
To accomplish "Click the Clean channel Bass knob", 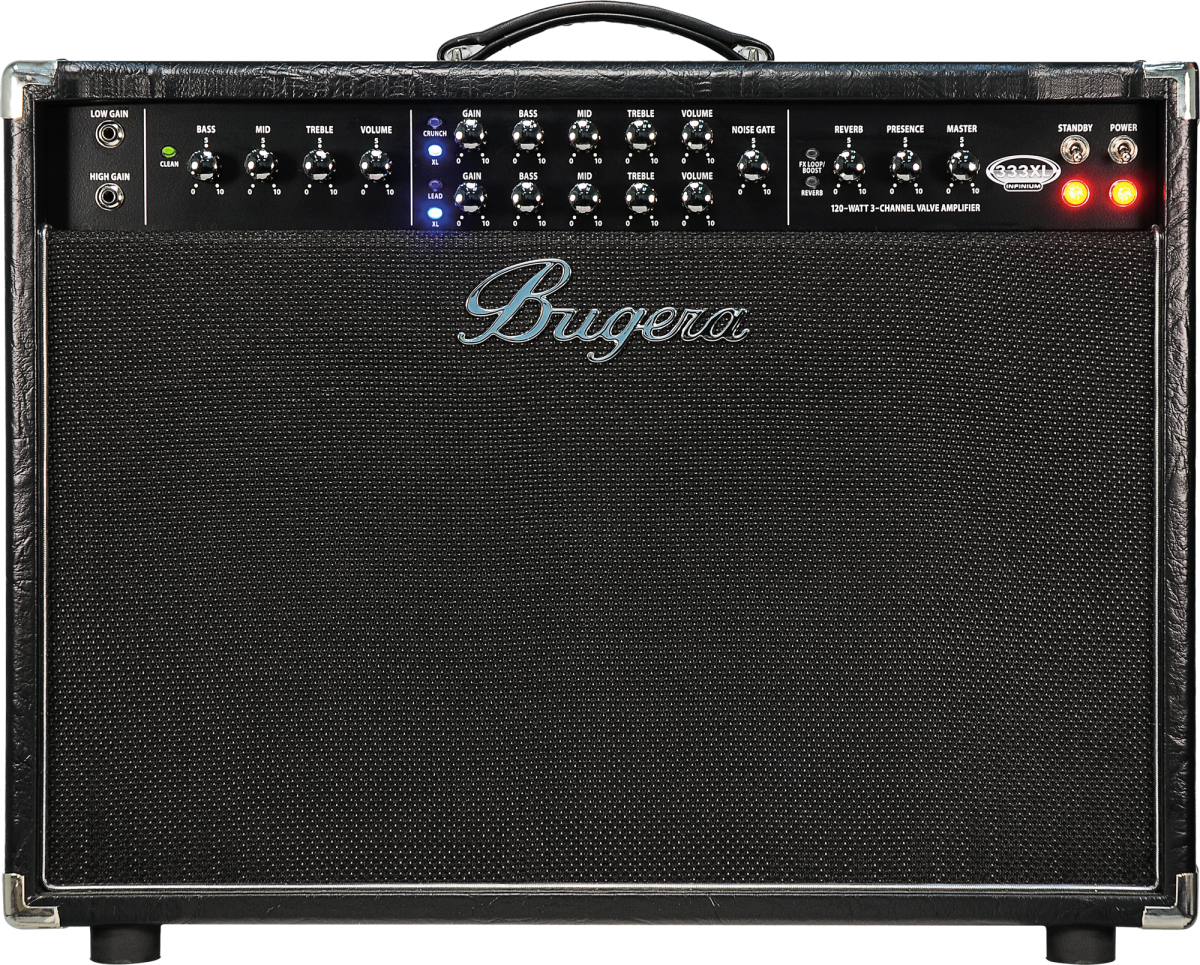I will coord(206,166).
